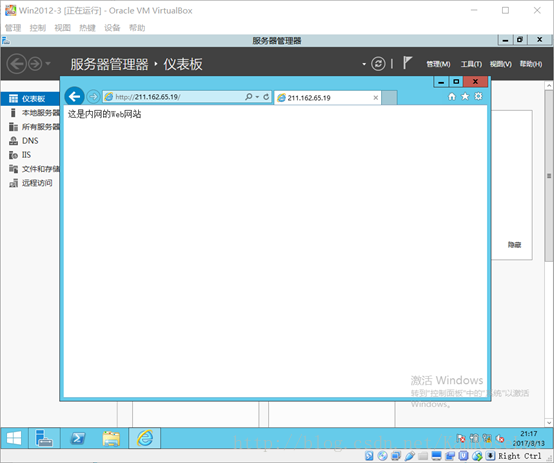Select DNS in the sidebar
Viewport: 554px width, 463px height.
30,141
